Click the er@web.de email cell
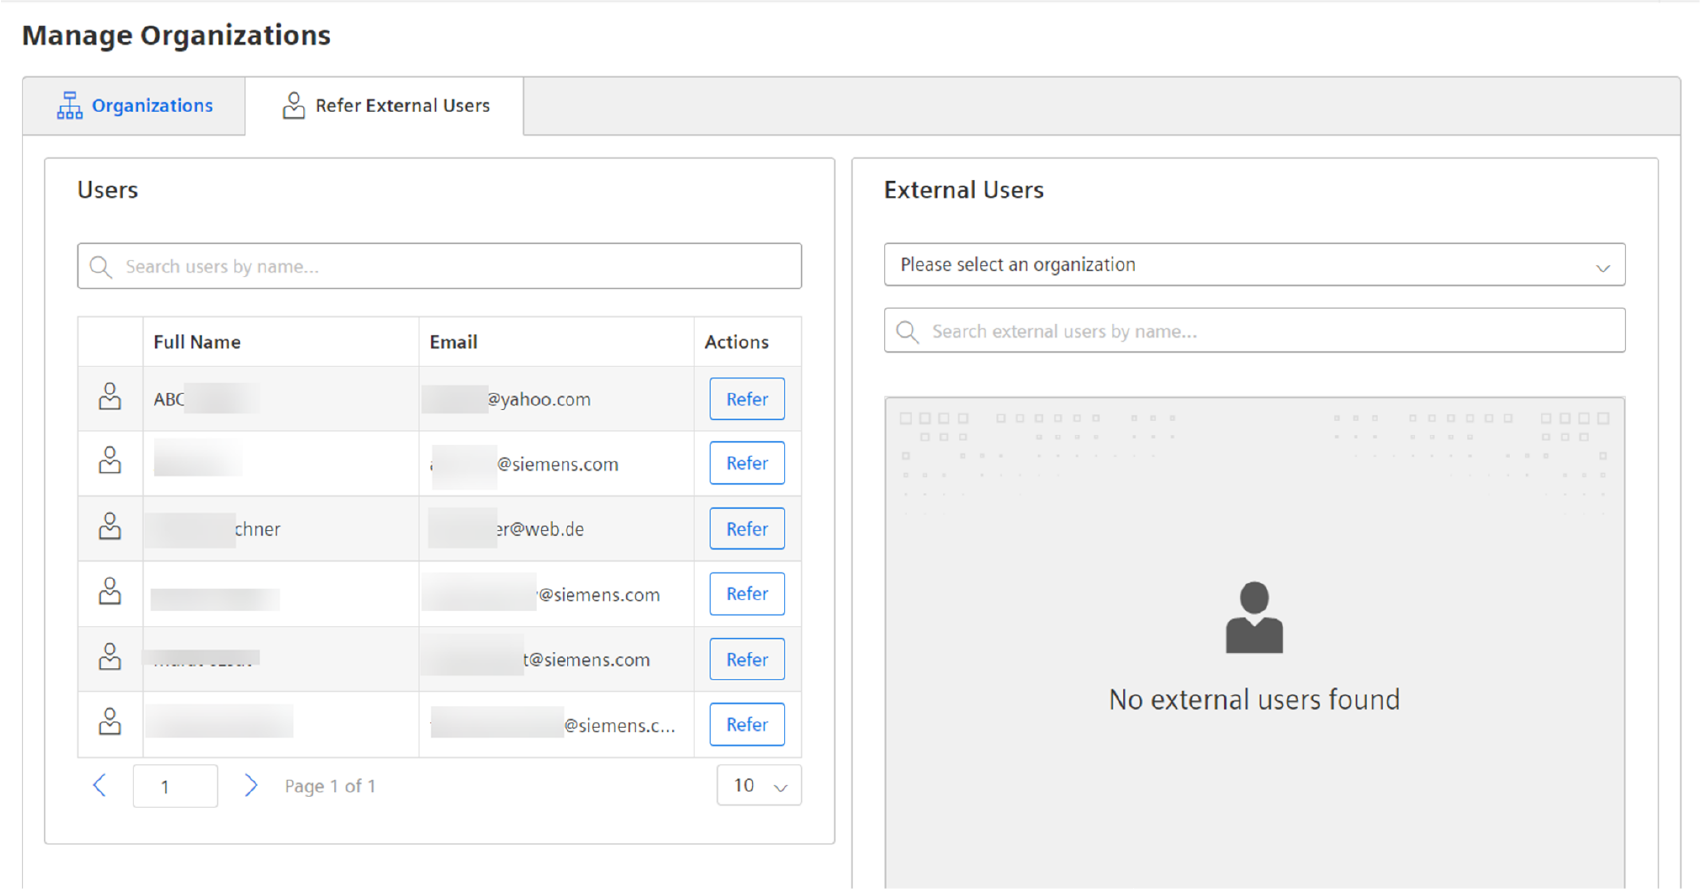 pyautogui.click(x=556, y=529)
